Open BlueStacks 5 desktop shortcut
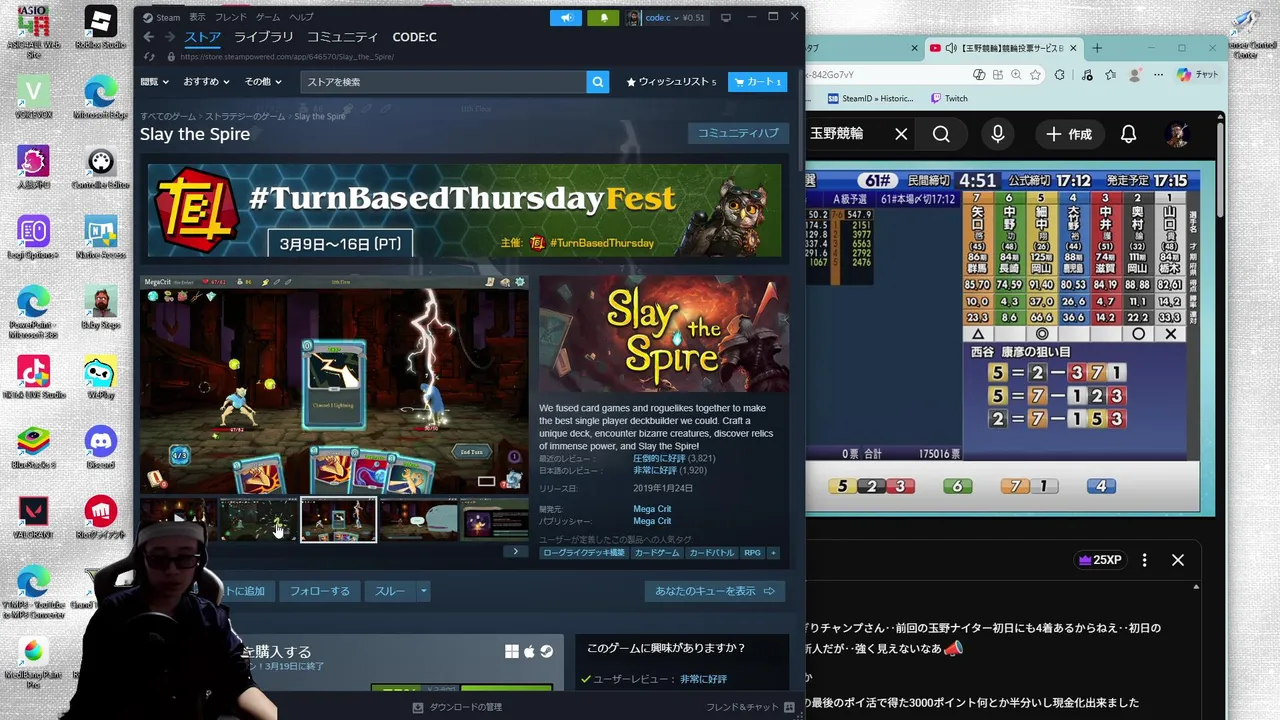 coord(33,446)
